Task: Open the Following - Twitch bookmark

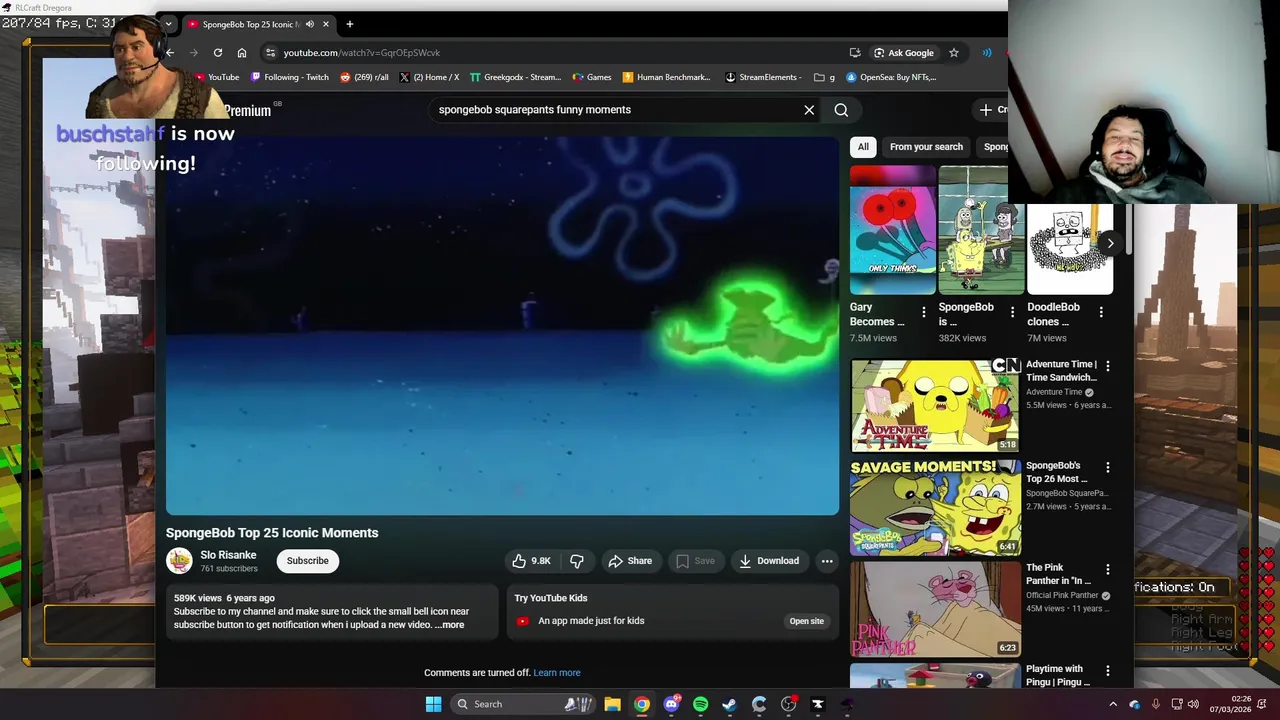Action: [290, 77]
